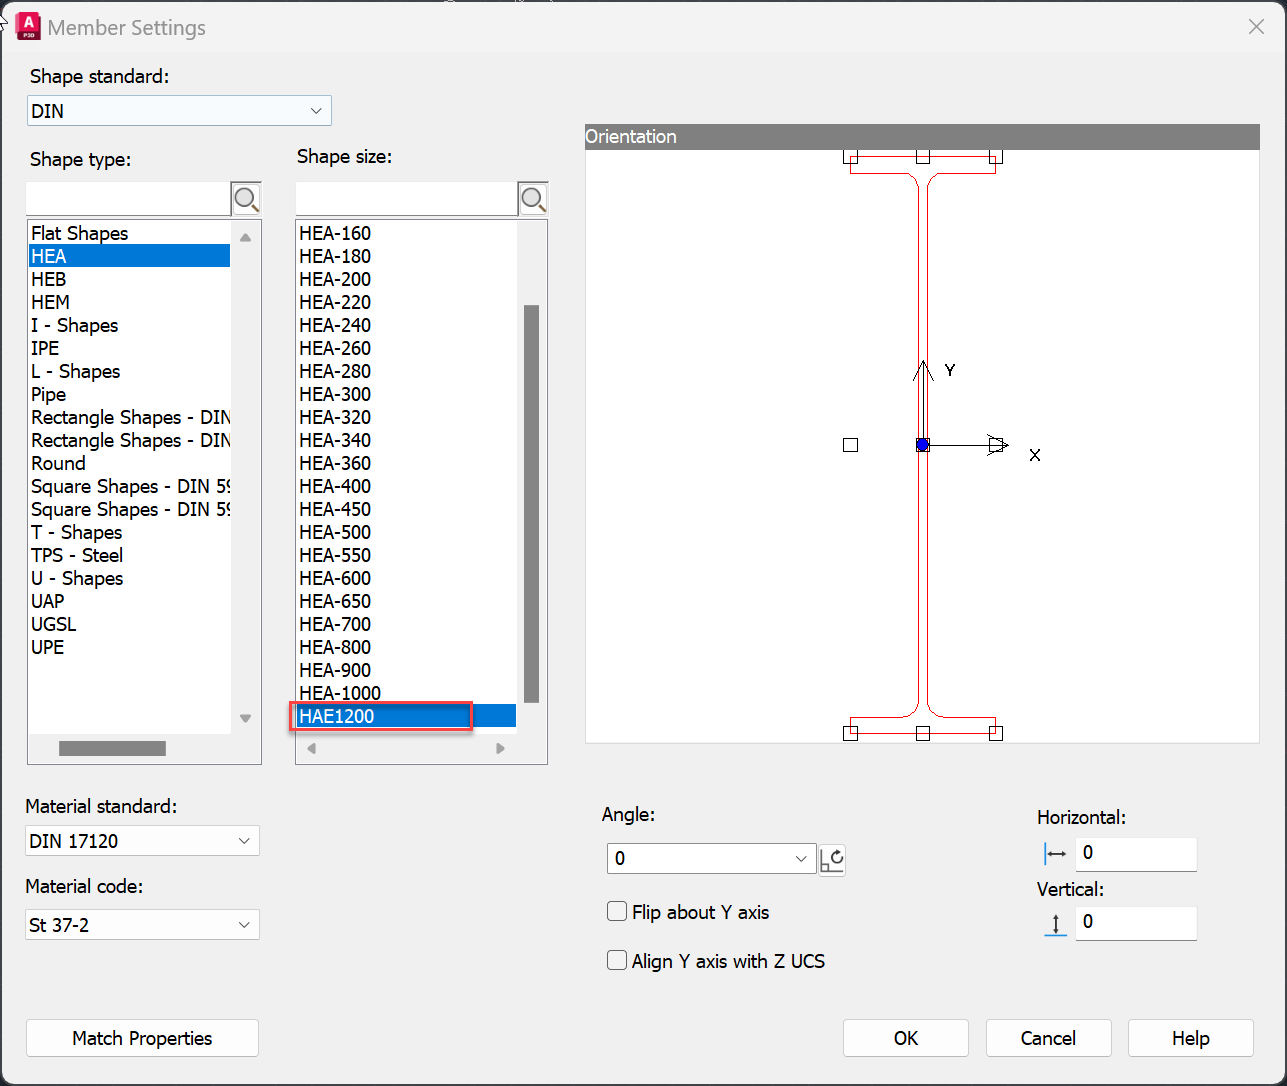1287x1086 pixels.
Task: Click the Vertical offset input field
Action: coord(1136,923)
